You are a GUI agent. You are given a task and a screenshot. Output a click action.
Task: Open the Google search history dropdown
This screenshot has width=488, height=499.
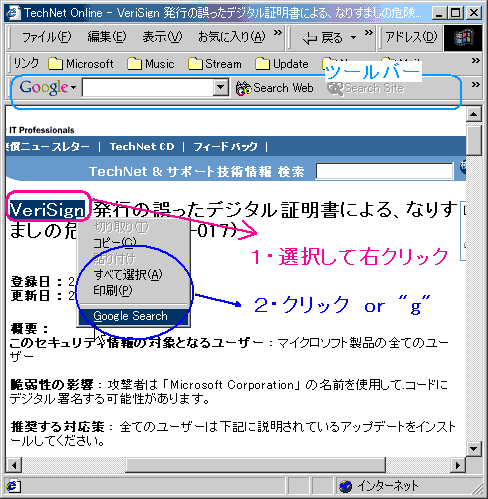click(220, 87)
